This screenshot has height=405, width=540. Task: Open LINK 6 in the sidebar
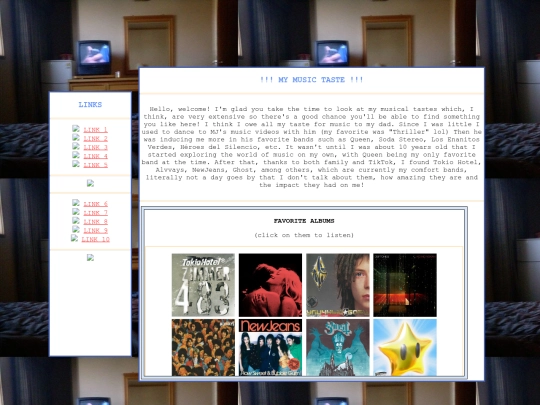tap(95, 204)
